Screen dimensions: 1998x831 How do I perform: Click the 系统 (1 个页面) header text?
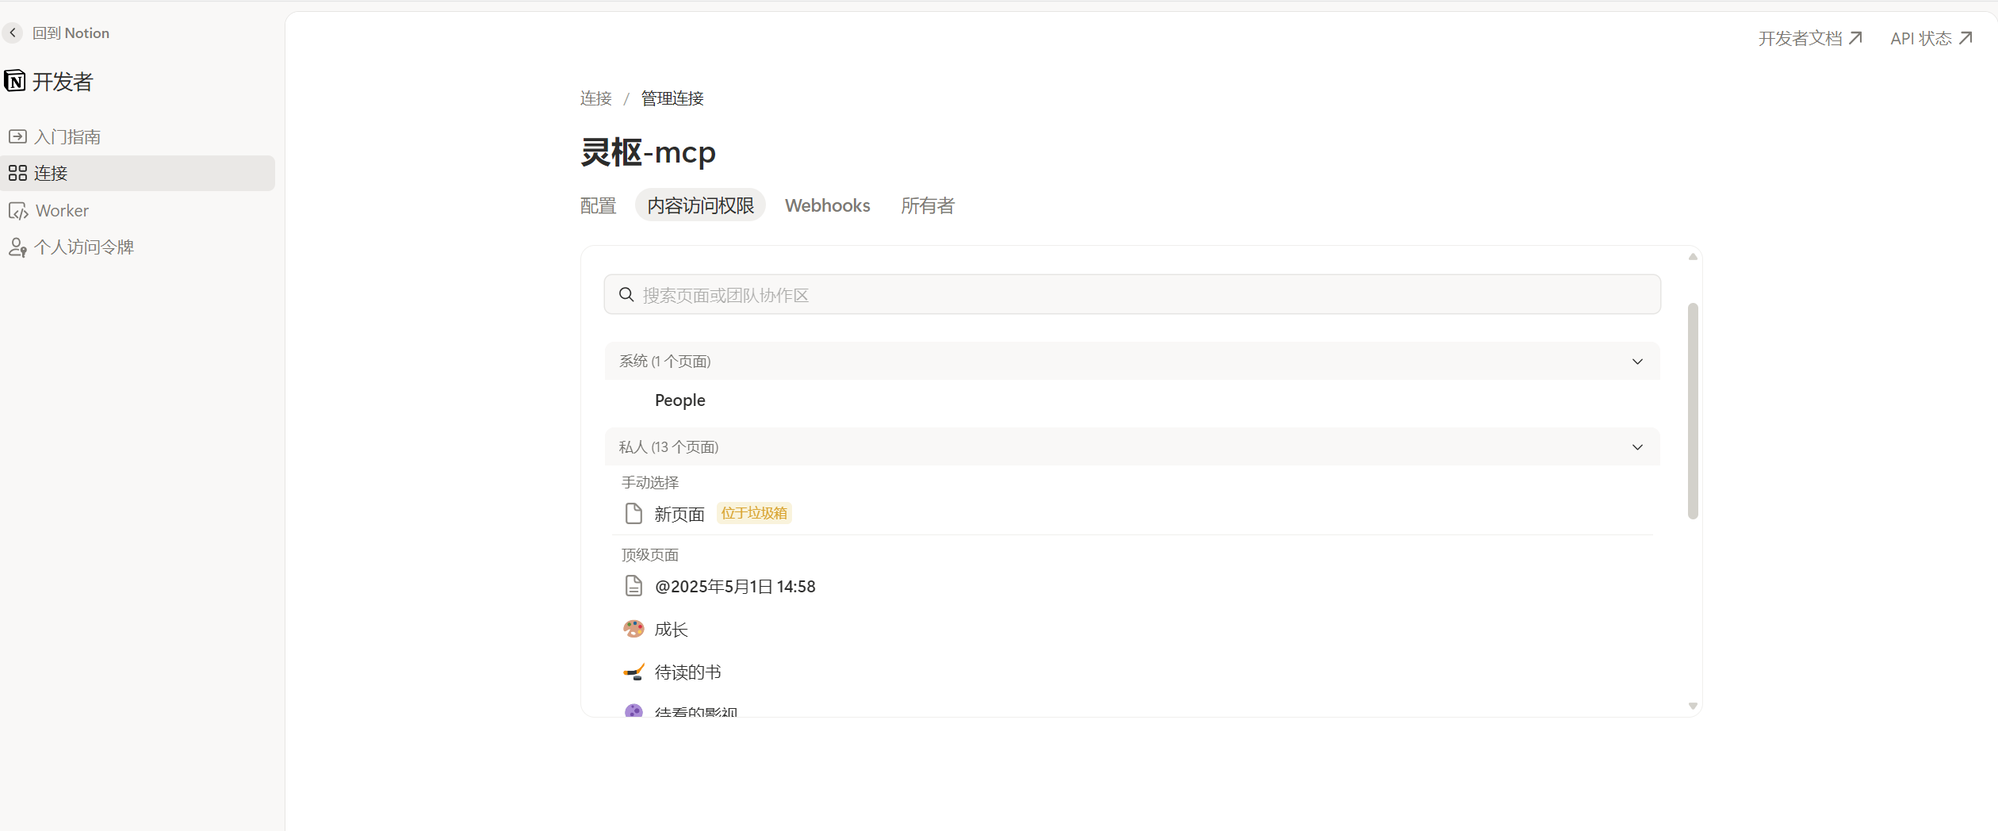coord(665,361)
